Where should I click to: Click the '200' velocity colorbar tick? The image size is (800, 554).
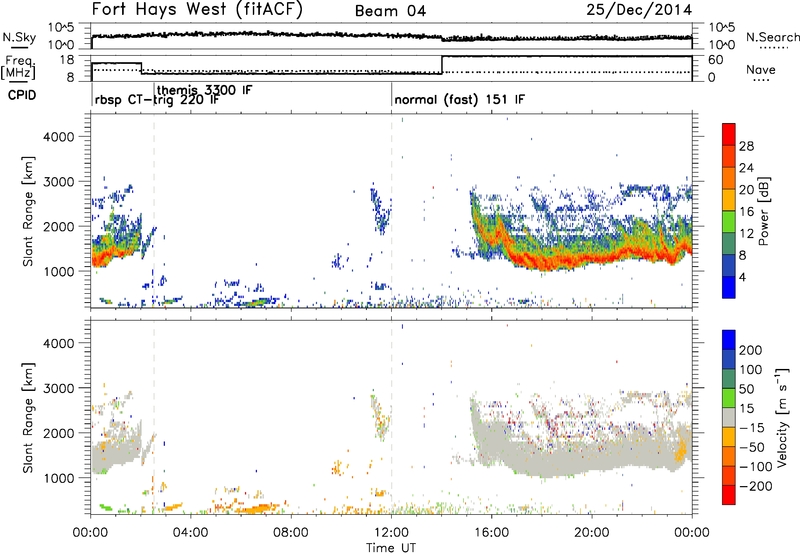751,350
